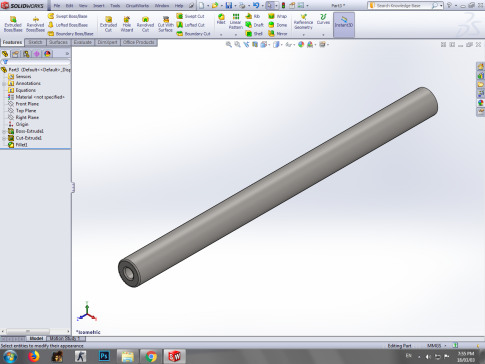Open the units dropdown in status bar
This screenshot has width=485, height=364.
coord(445,346)
